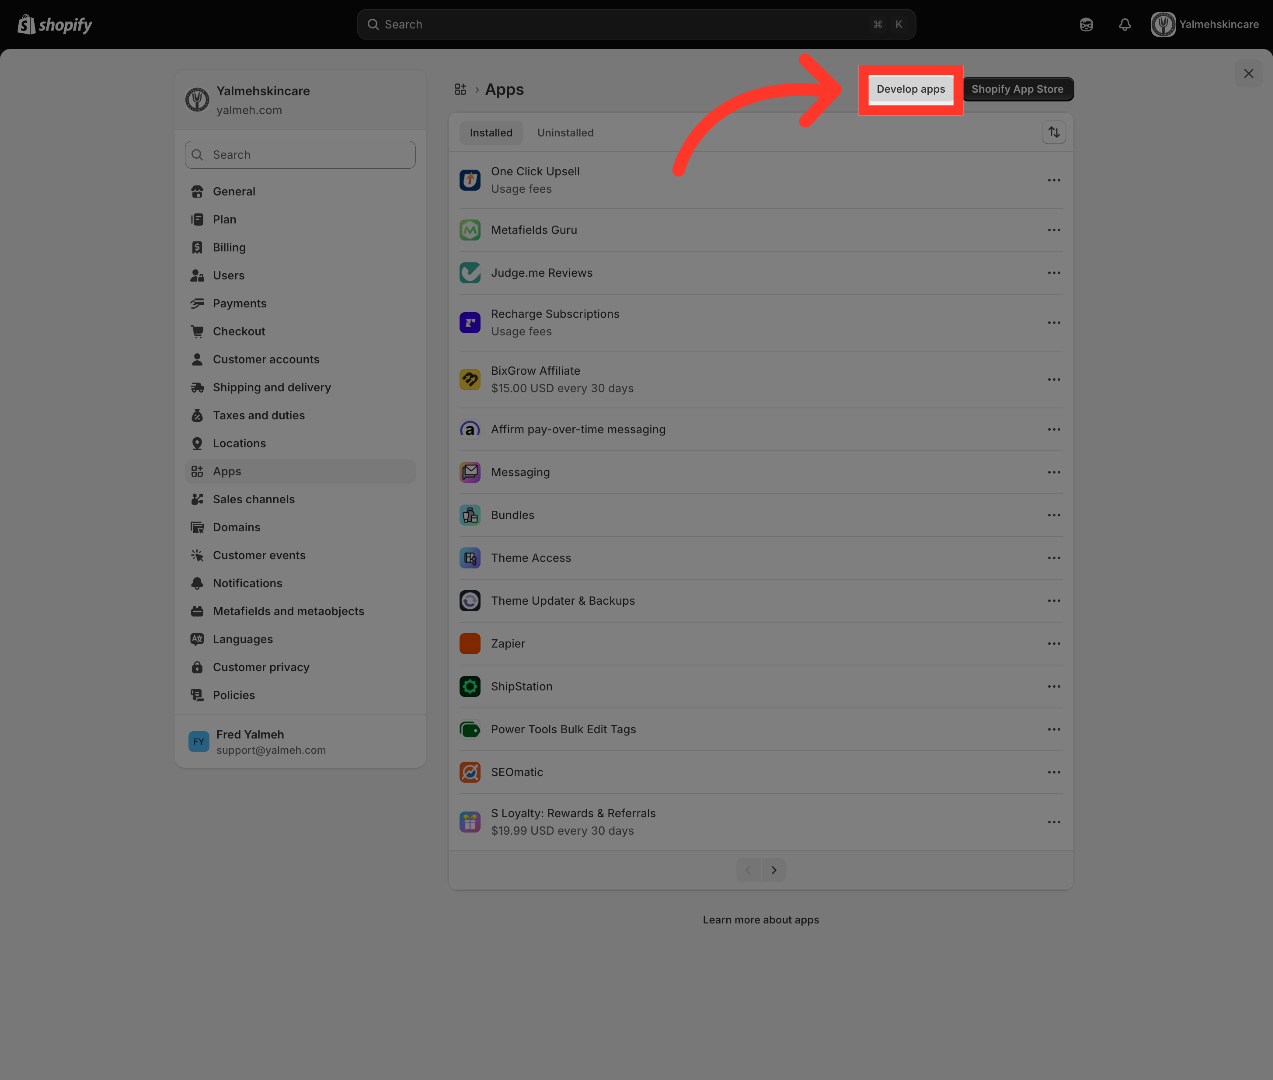Click the BixGrow Affiliate app icon
This screenshot has width=1273, height=1080.
(470, 380)
